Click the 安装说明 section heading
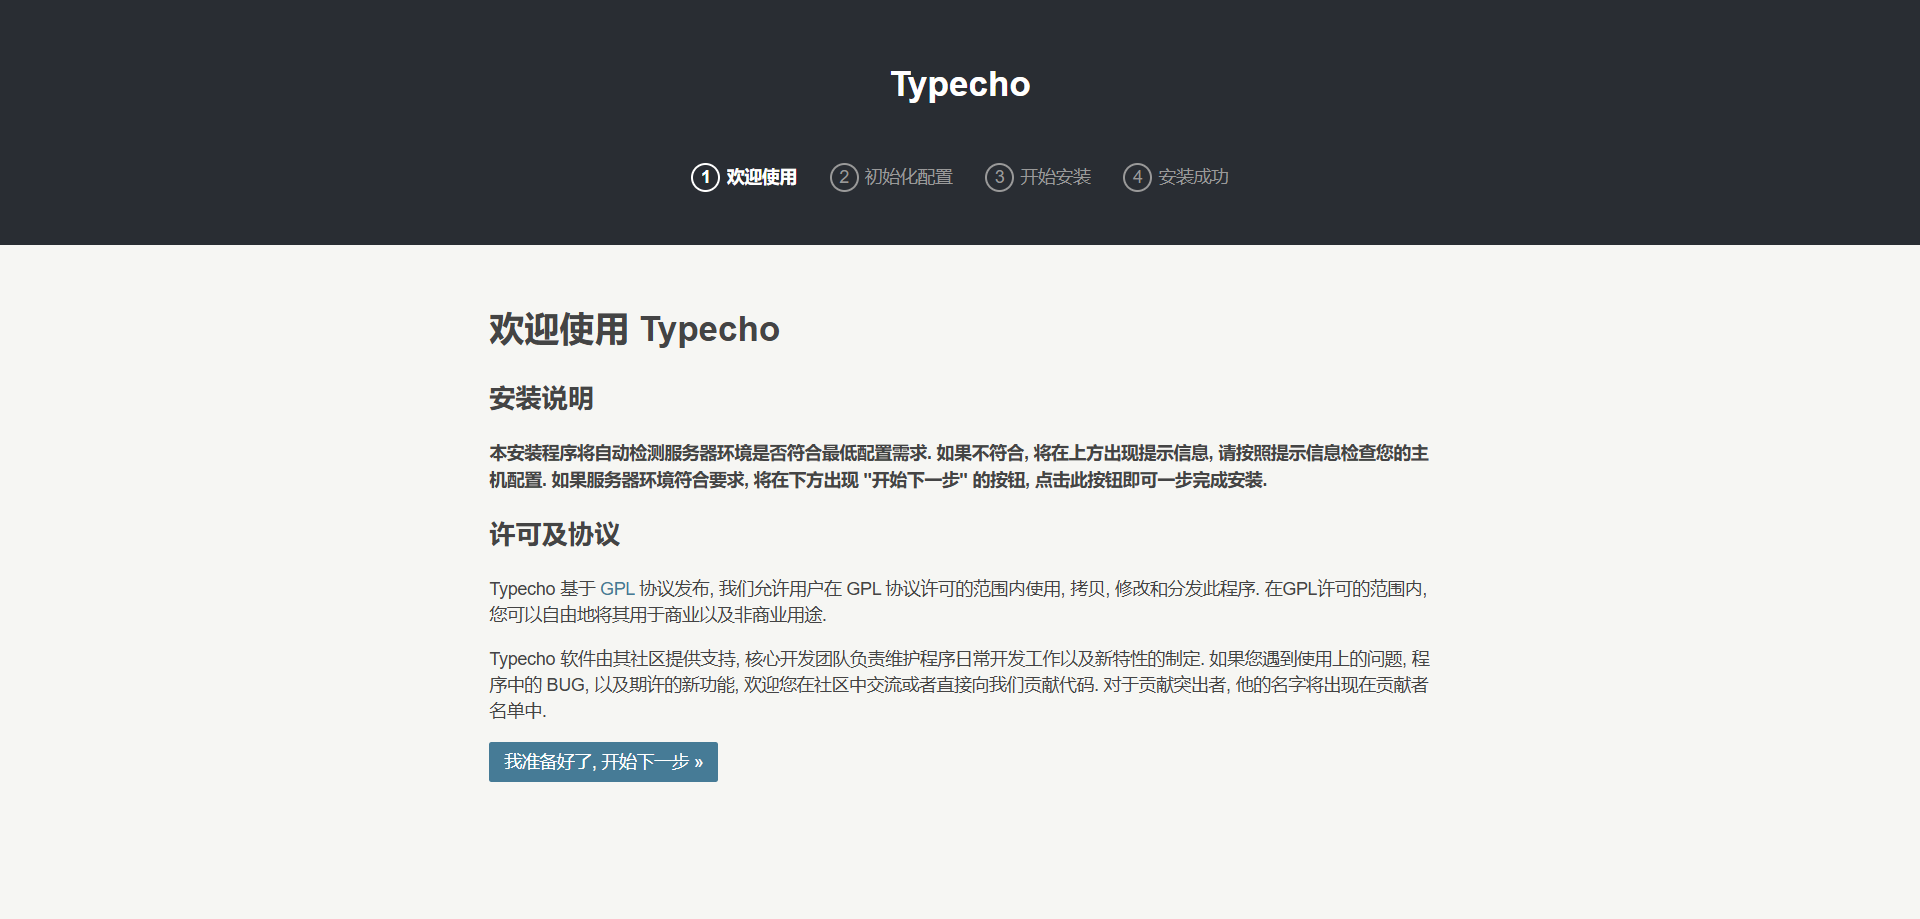 point(541,398)
